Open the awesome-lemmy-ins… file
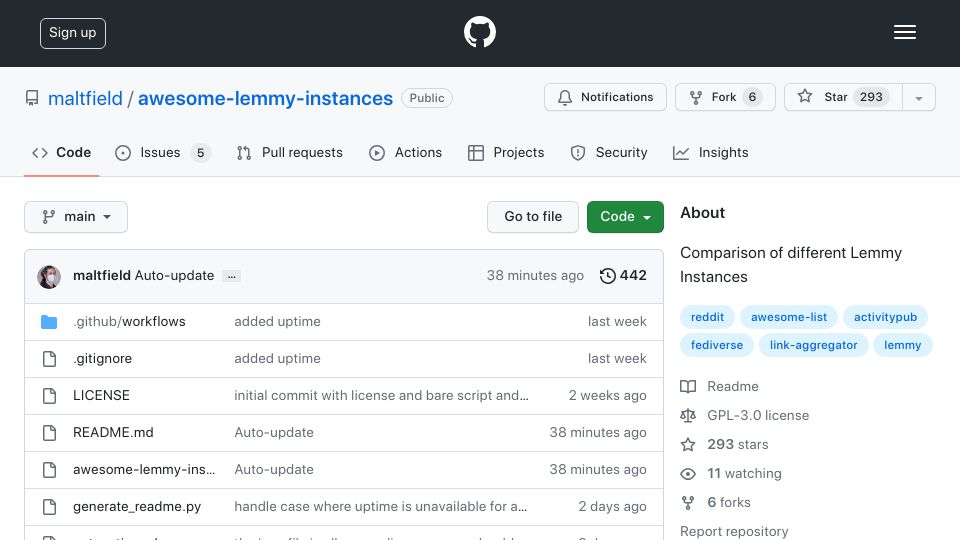This screenshot has width=960, height=540. pyautogui.click(x=144, y=470)
